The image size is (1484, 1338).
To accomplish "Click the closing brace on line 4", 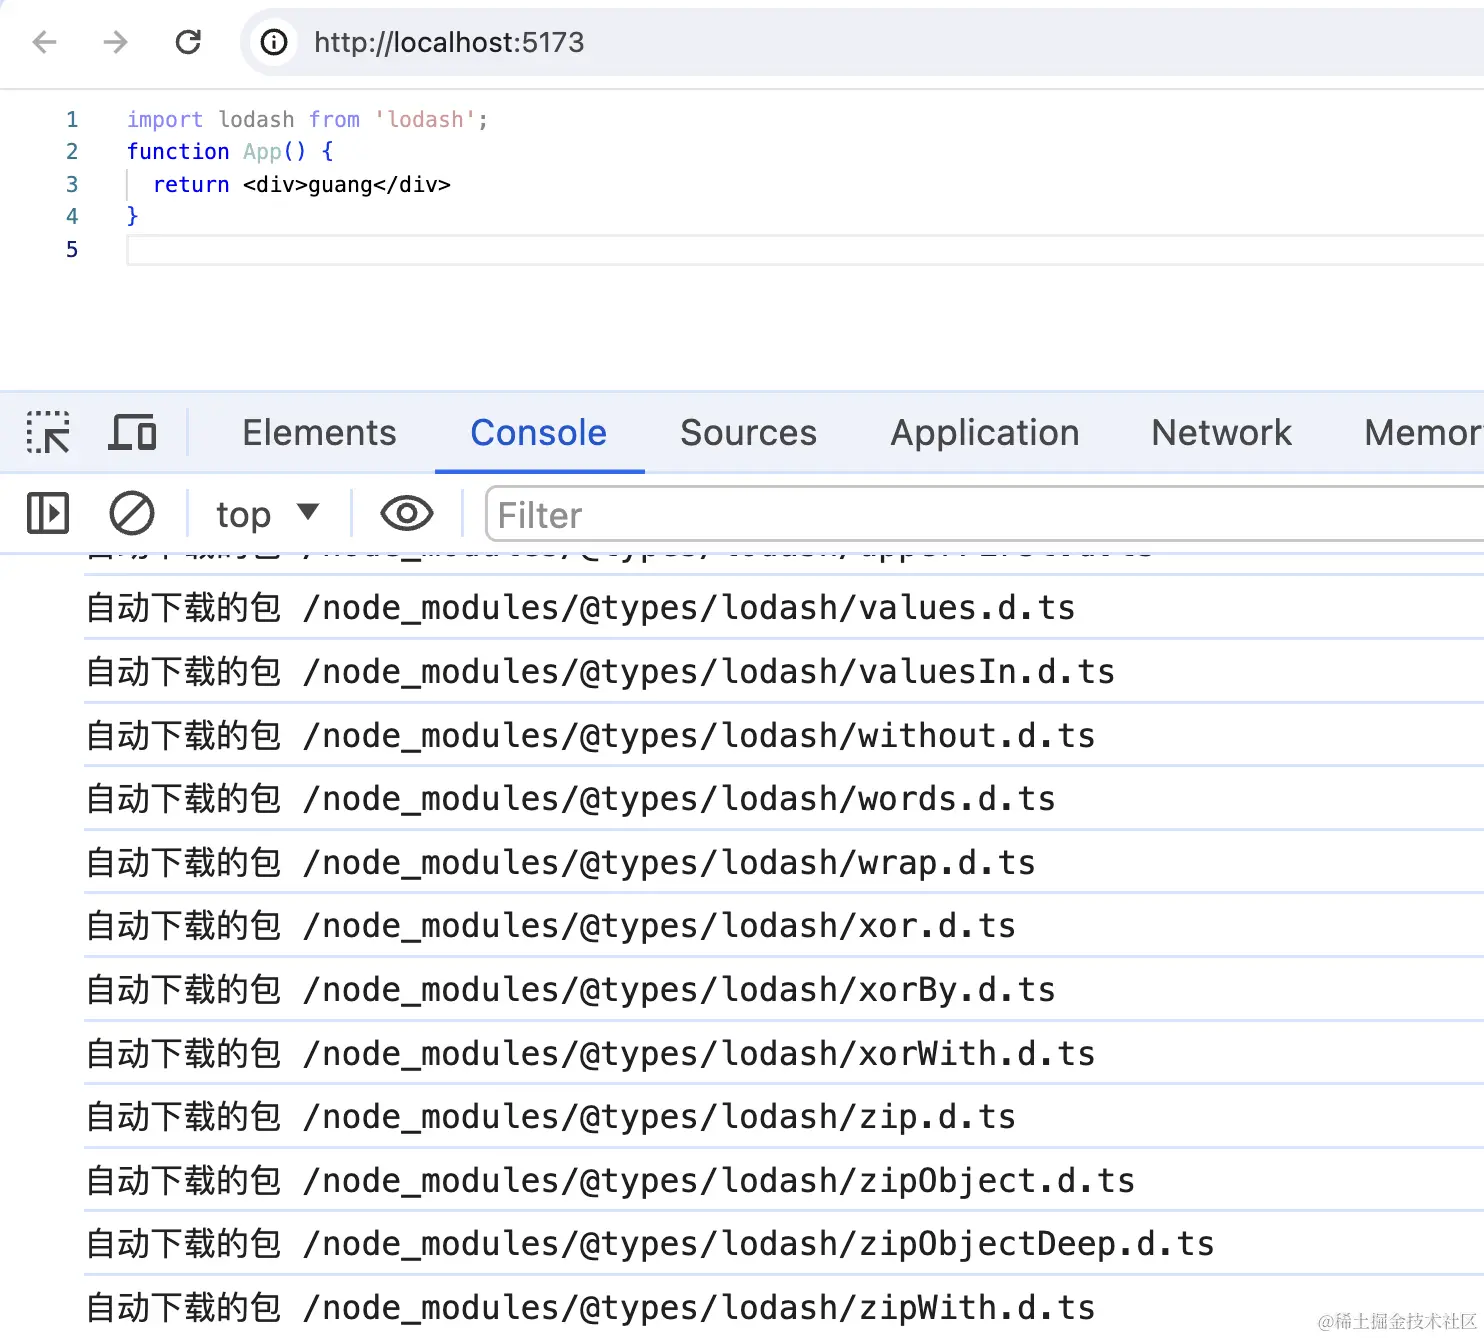I will click(132, 216).
